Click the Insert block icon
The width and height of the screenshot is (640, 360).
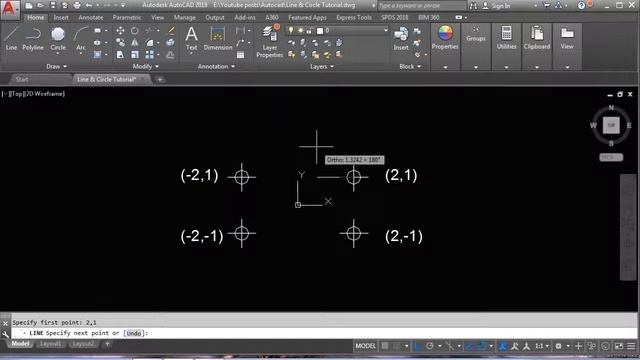[x=401, y=39]
